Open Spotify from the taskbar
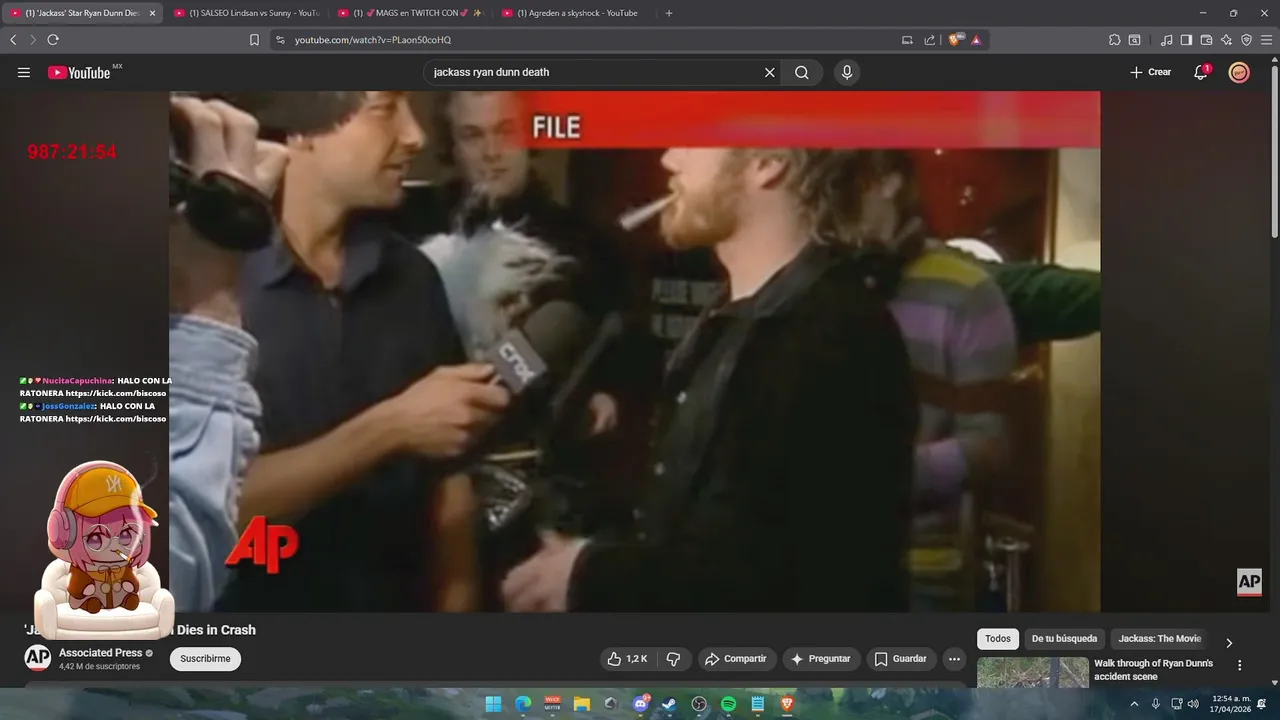 tap(729, 704)
